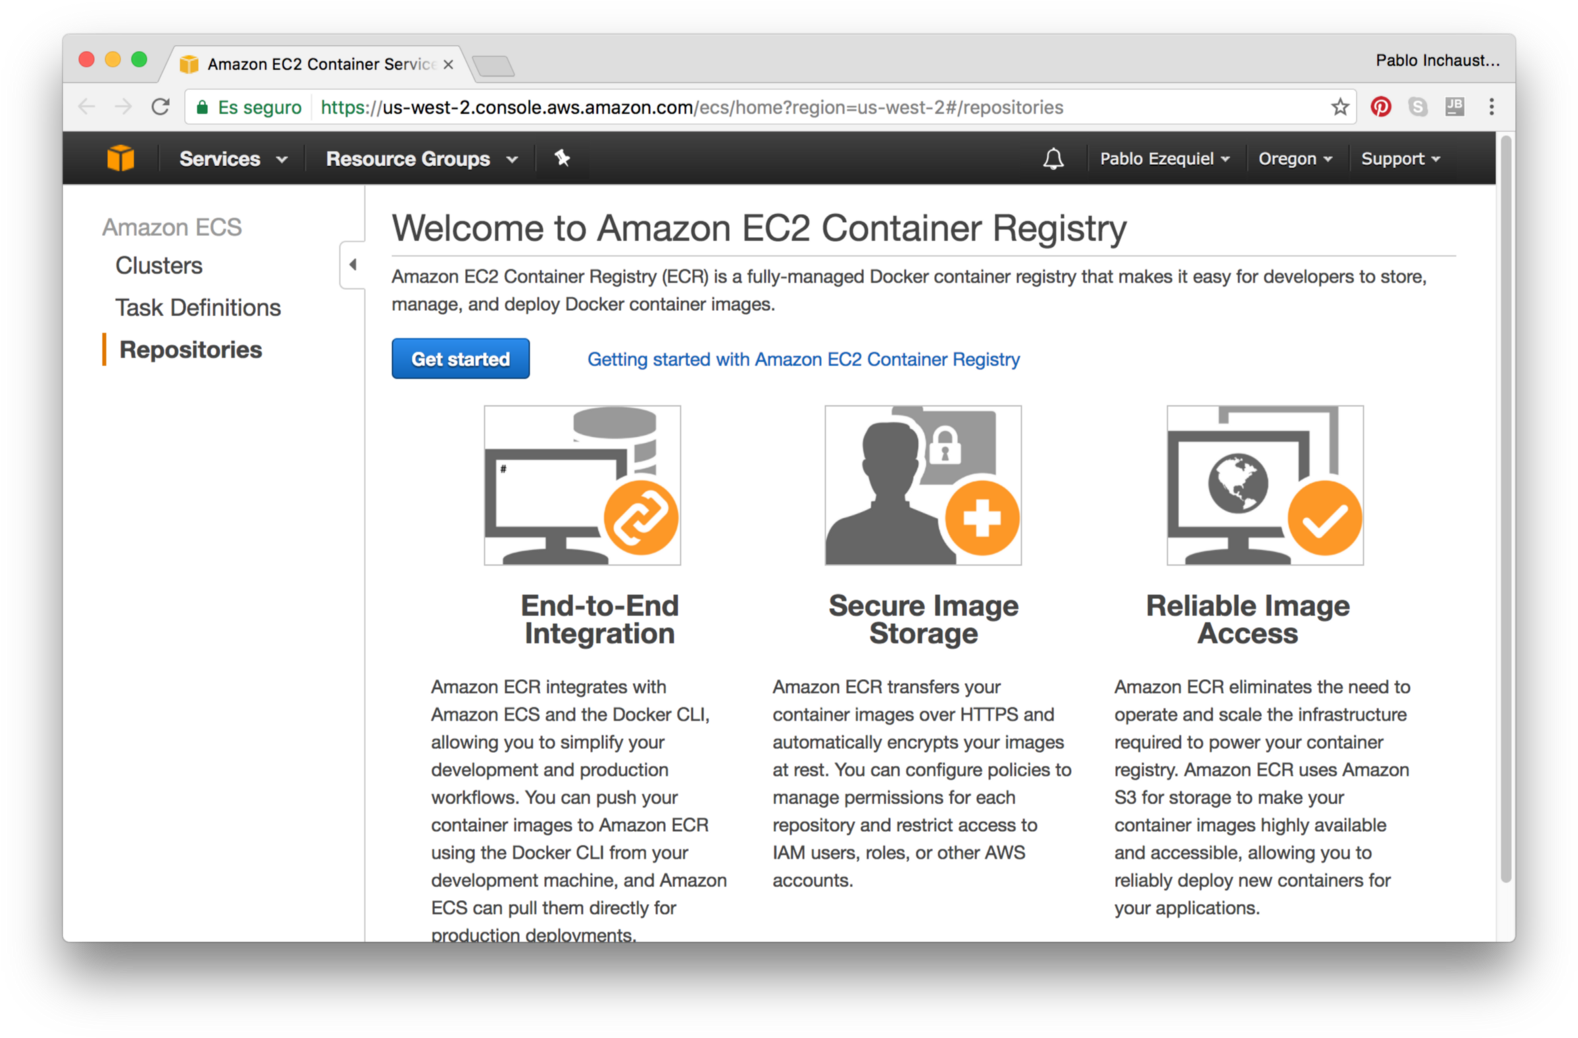This screenshot has height=1038, width=1578.
Task: Click the pin shortcut icon in navigation bar
Action: 563,158
